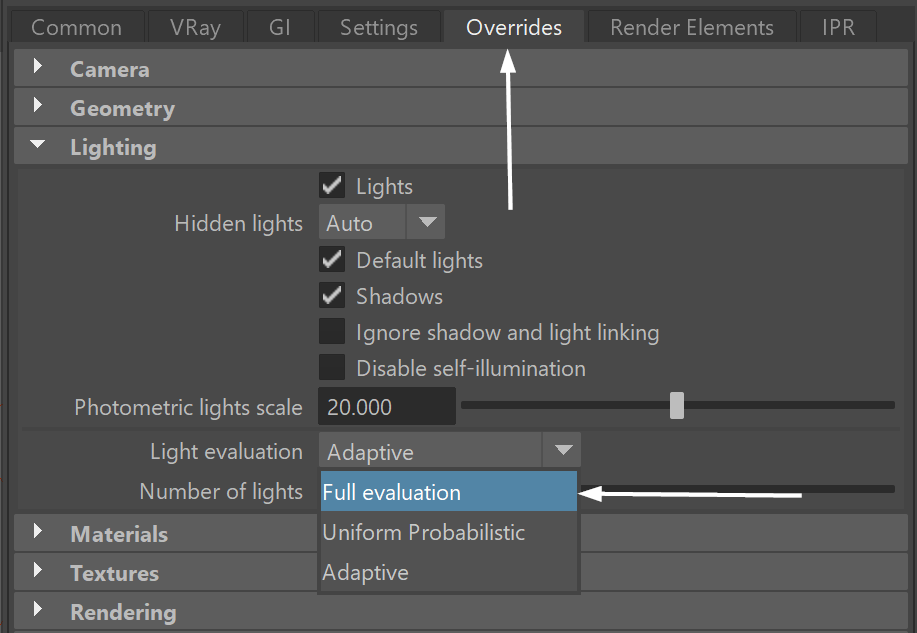Expand the Rendering rollout arrow
The height and width of the screenshot is (633, 917).
point(38,609)
